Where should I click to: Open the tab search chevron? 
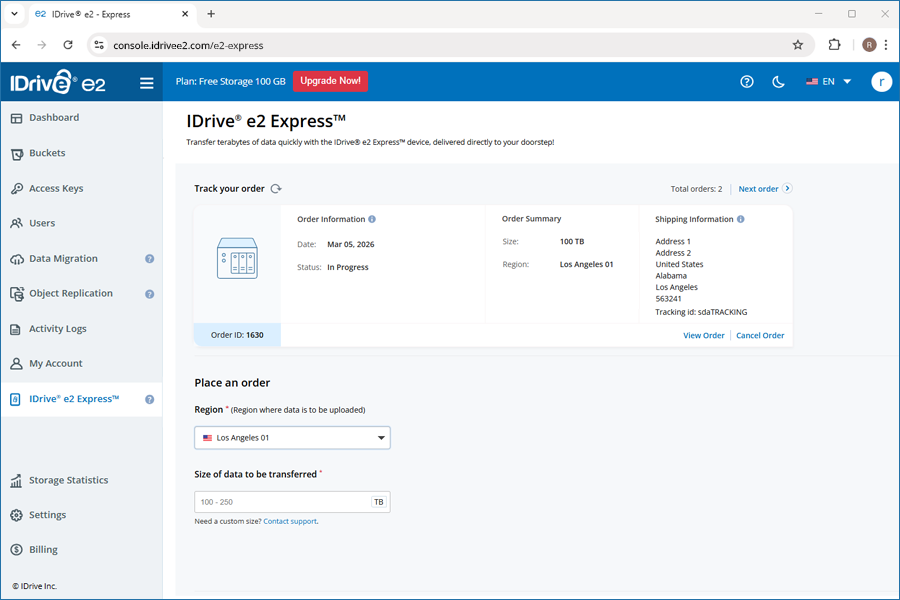pyautogui.click(x=14, y=14)
